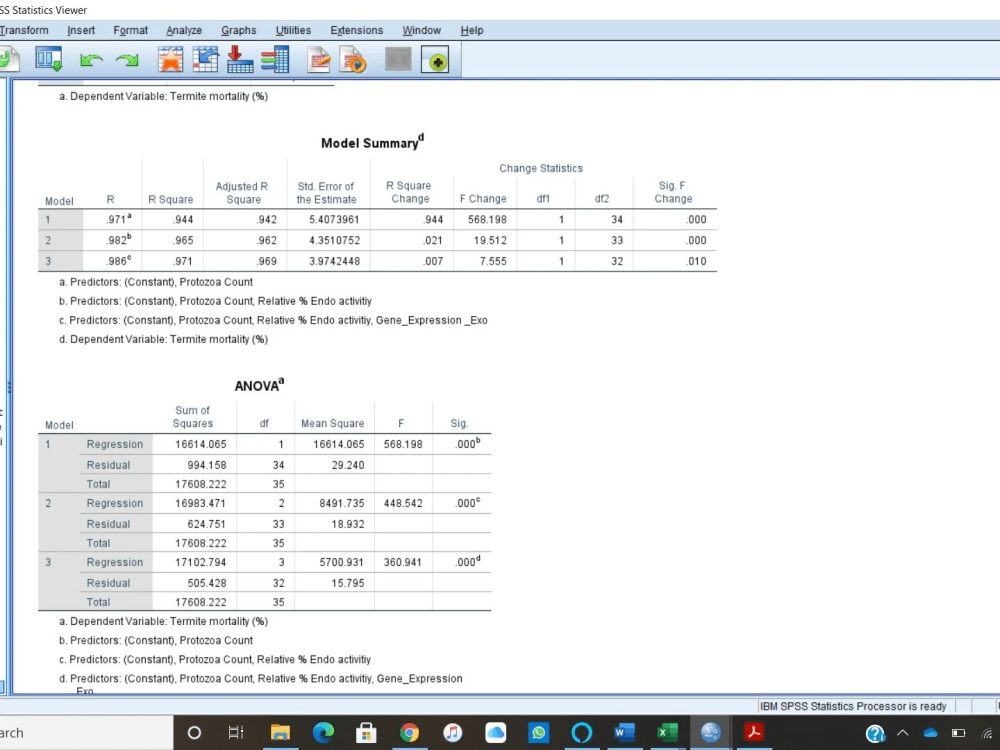1000x750 pixels.
Task: Open Adobe Acrobat from taskbar
Action: (x=754, y=733)
